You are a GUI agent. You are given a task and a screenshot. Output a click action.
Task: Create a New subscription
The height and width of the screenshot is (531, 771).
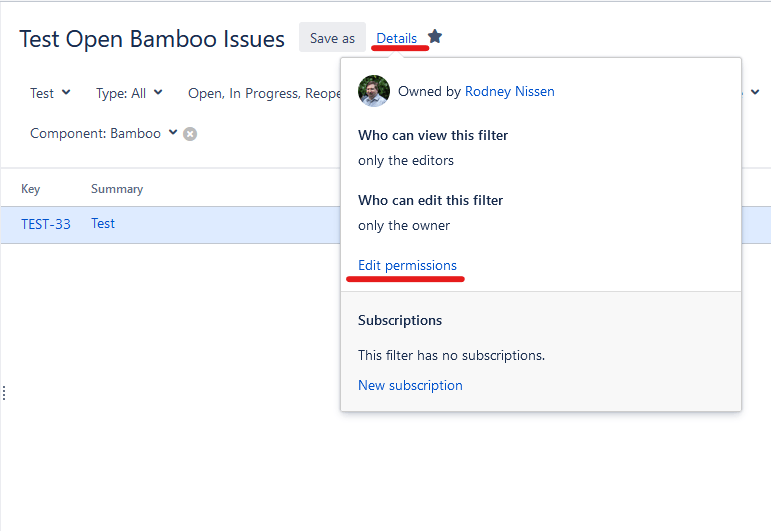click(x=410, y=385)
